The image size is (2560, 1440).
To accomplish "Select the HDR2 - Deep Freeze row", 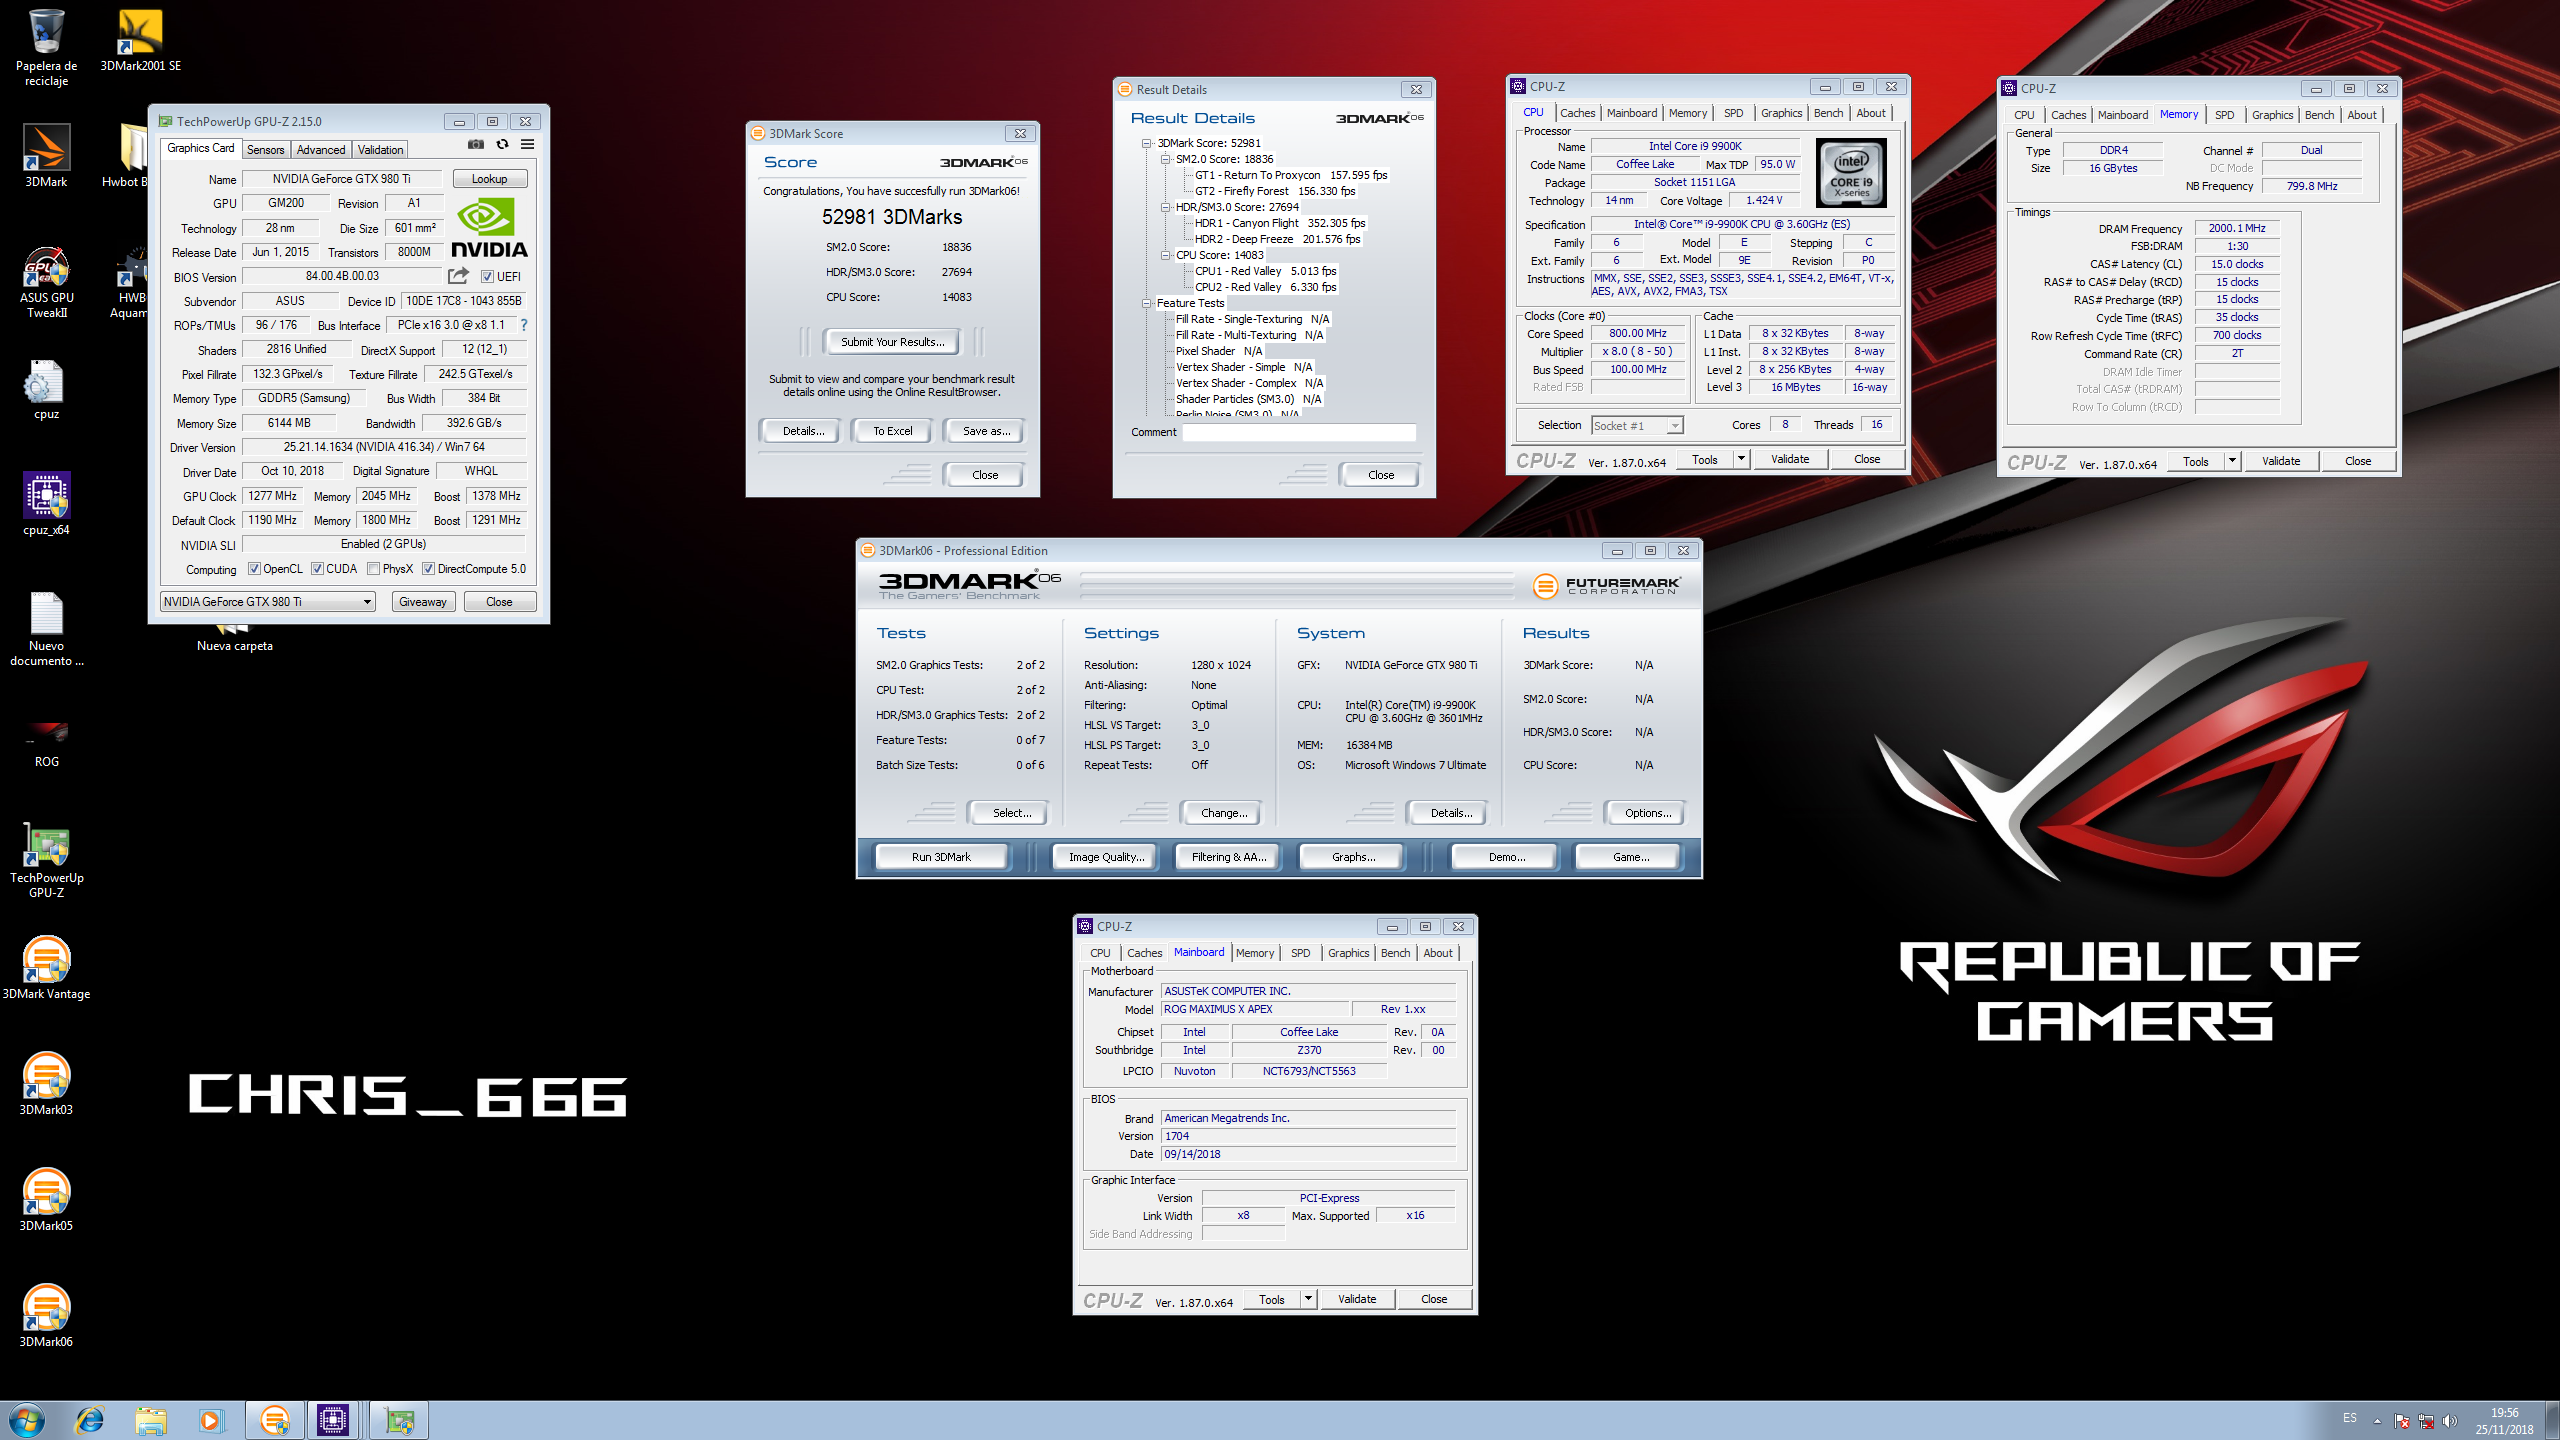I will tap(1277, 239).
